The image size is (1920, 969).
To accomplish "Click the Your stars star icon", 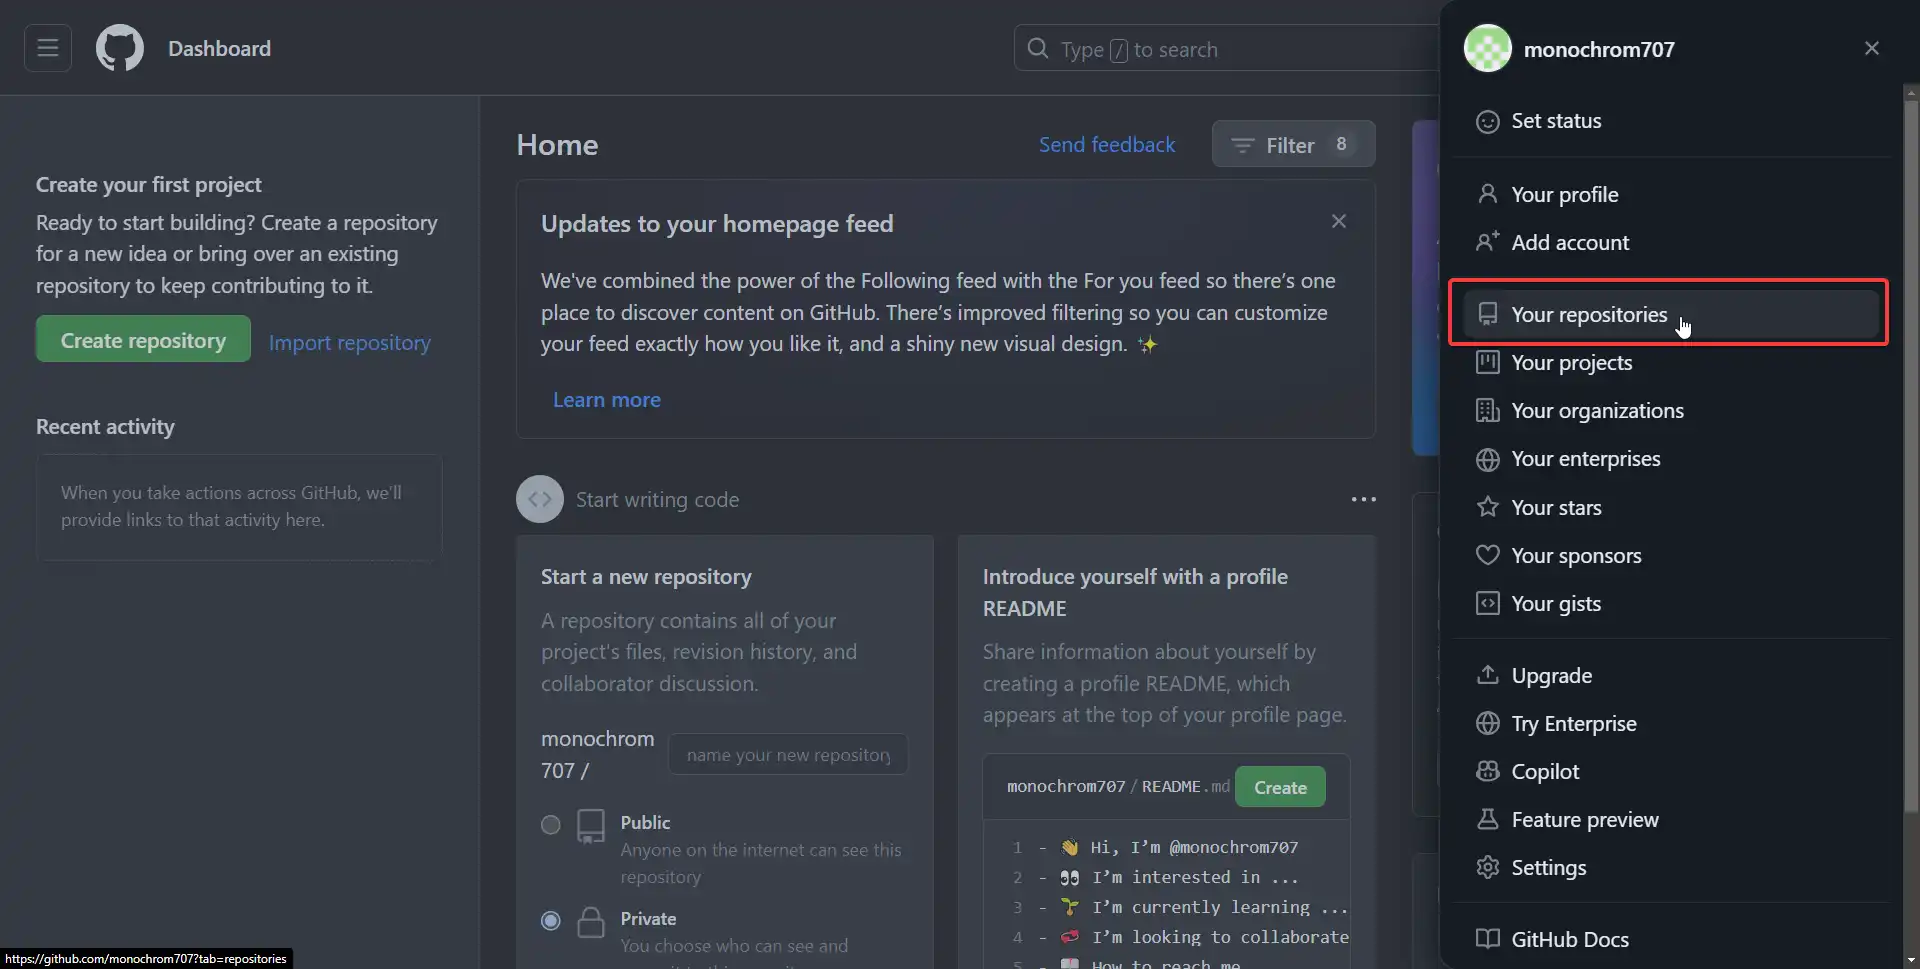I will [1488, 507].
